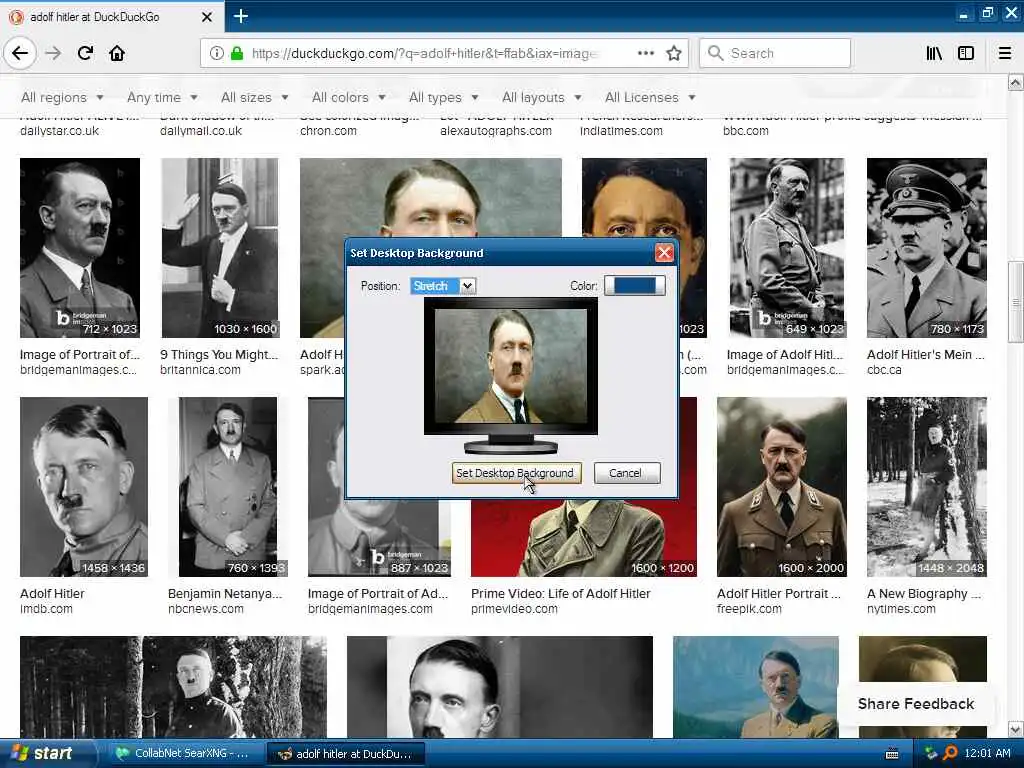1024x768 pixels.
Task: Reload the current page
Action: pyautogui.click(x=85, y=53)
